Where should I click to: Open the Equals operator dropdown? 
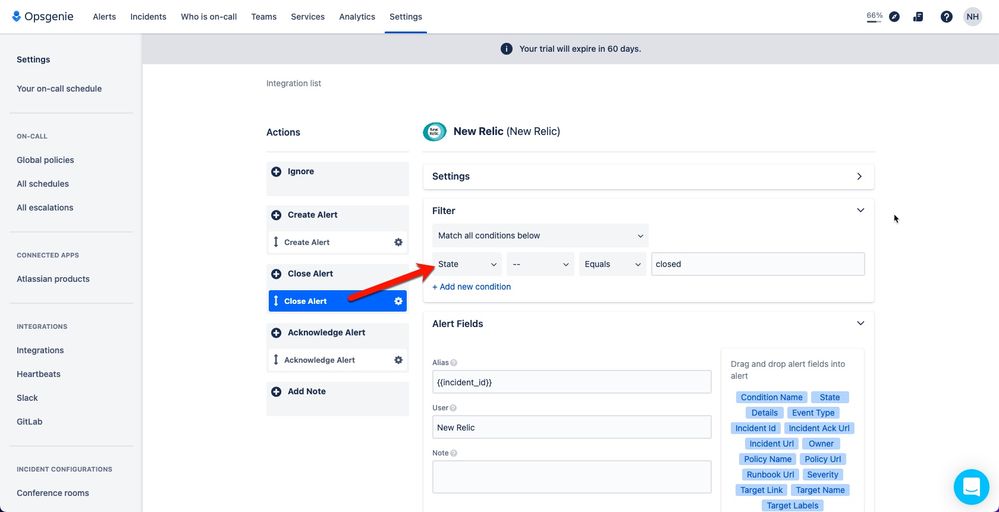[x=612, y=264]
